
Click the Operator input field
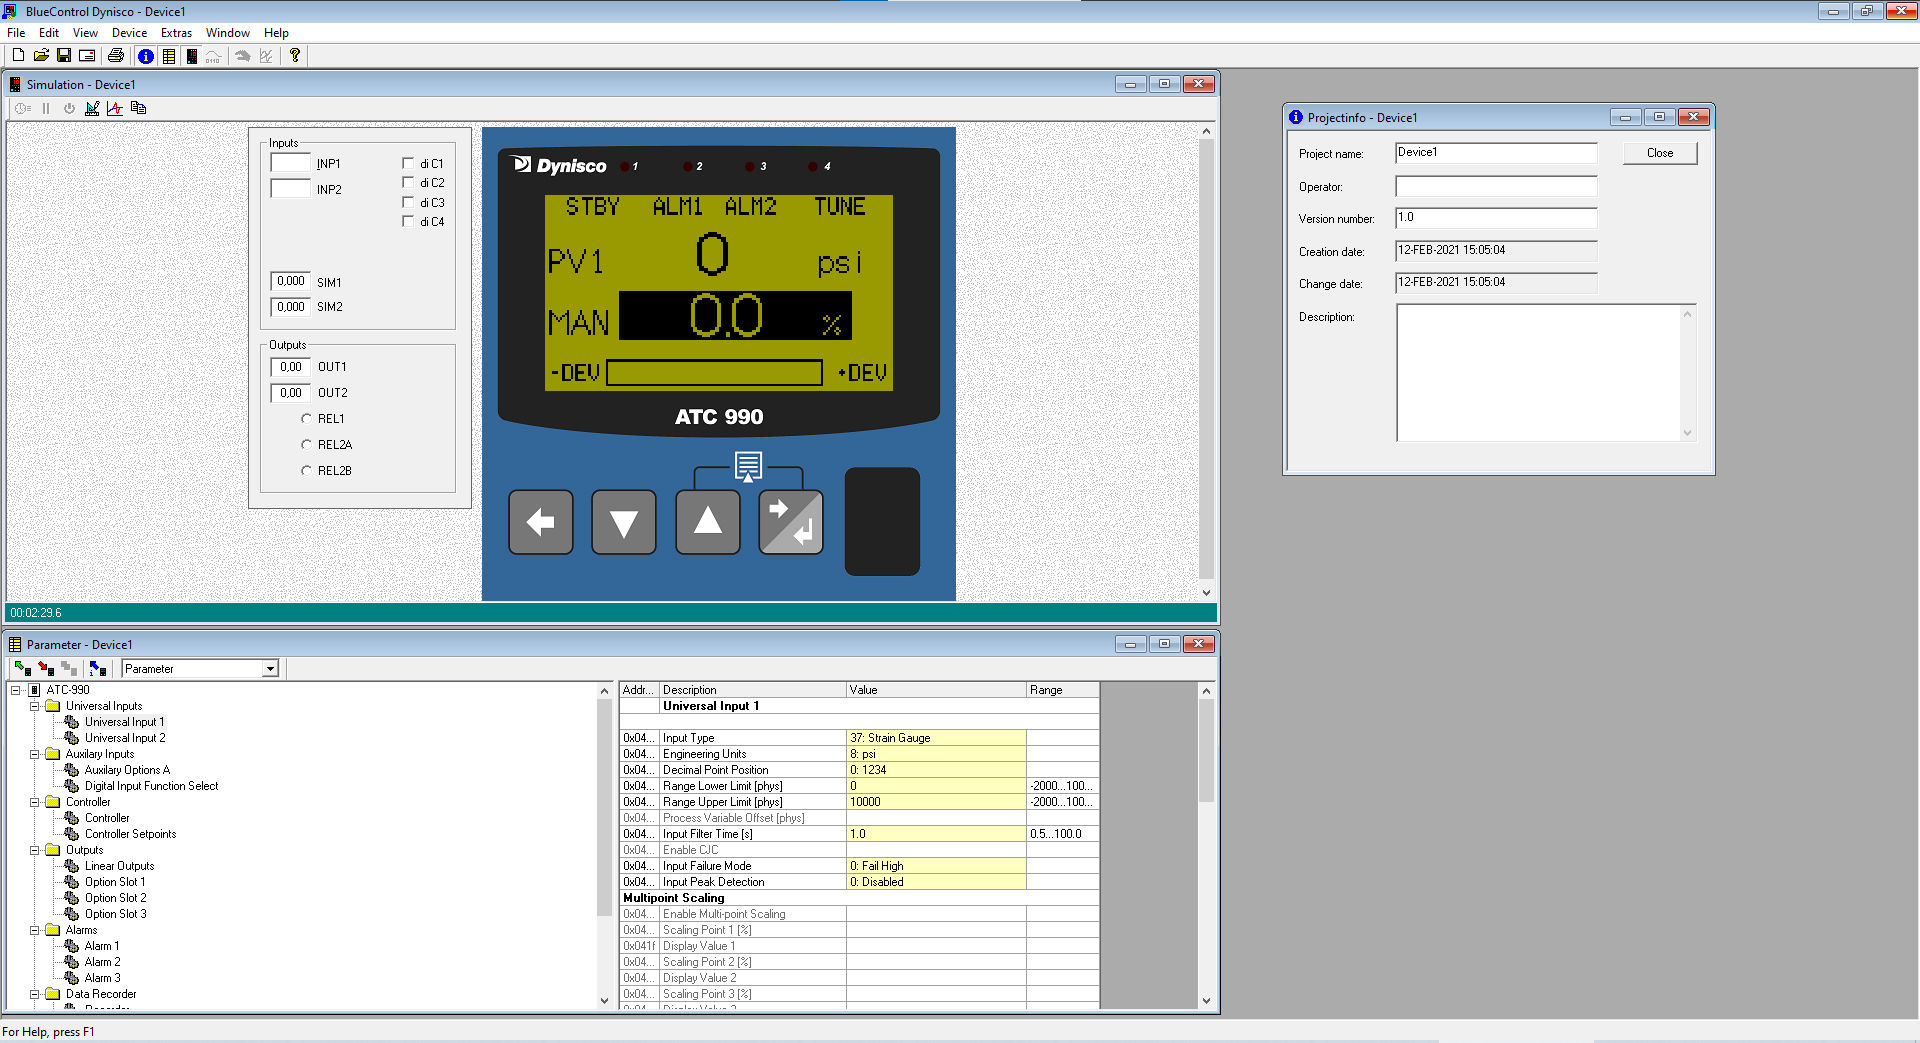tap(1495, 187)
